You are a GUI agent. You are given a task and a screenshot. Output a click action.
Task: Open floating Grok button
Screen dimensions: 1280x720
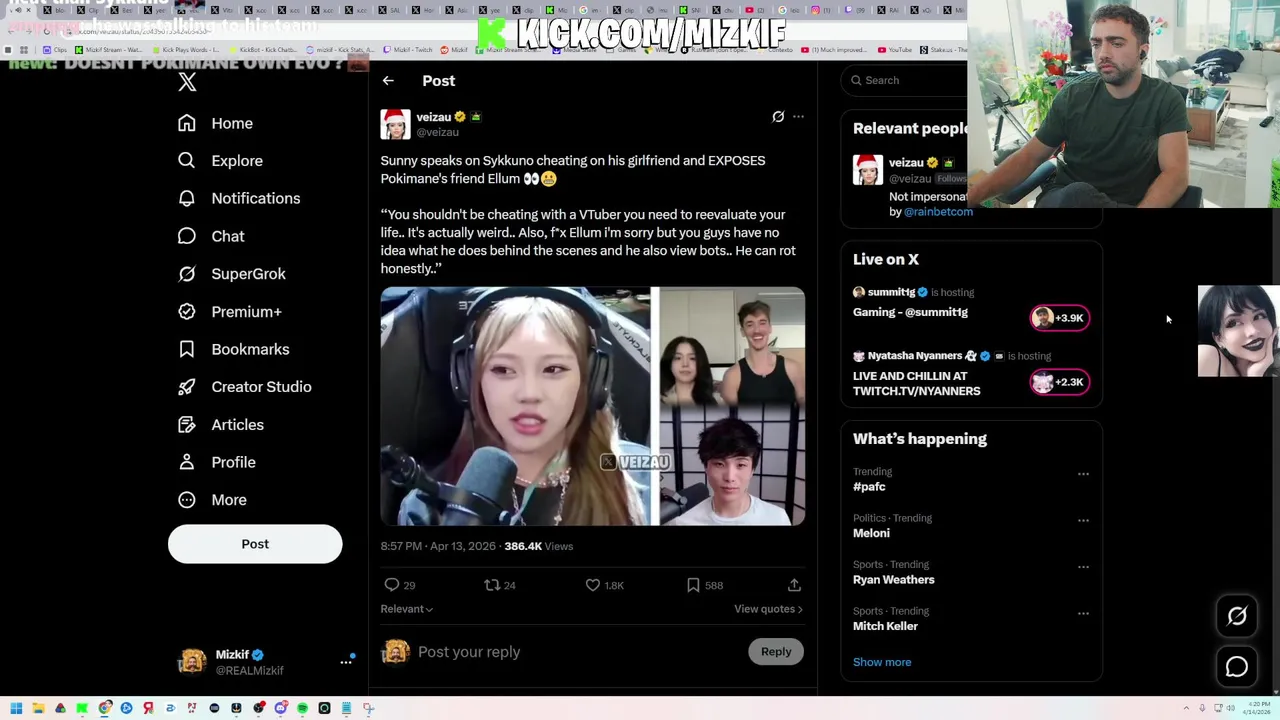(x=1237, y=617)
